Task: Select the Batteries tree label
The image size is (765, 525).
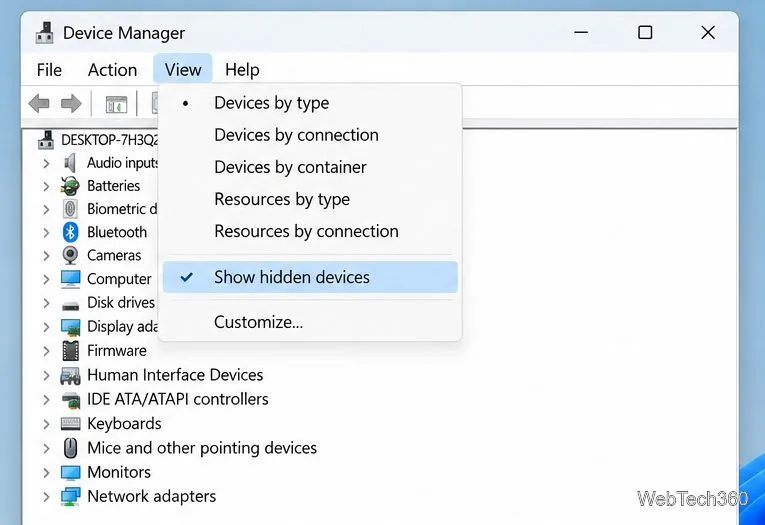Action: (x=114, y=186)
